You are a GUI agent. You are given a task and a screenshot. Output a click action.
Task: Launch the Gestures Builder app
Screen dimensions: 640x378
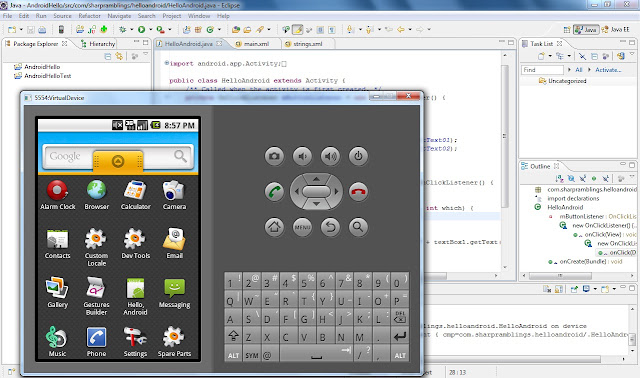pyautogui.click(x=96, y=296)
